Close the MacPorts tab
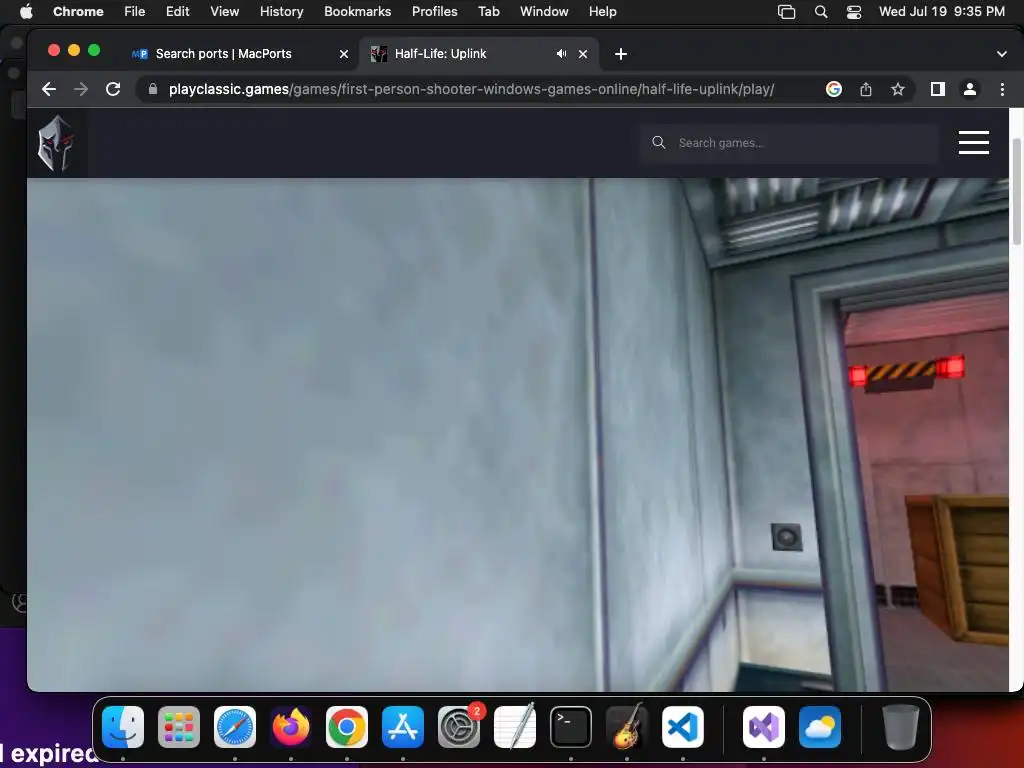This screenshot has width=1024, height=768. (344, 54)
